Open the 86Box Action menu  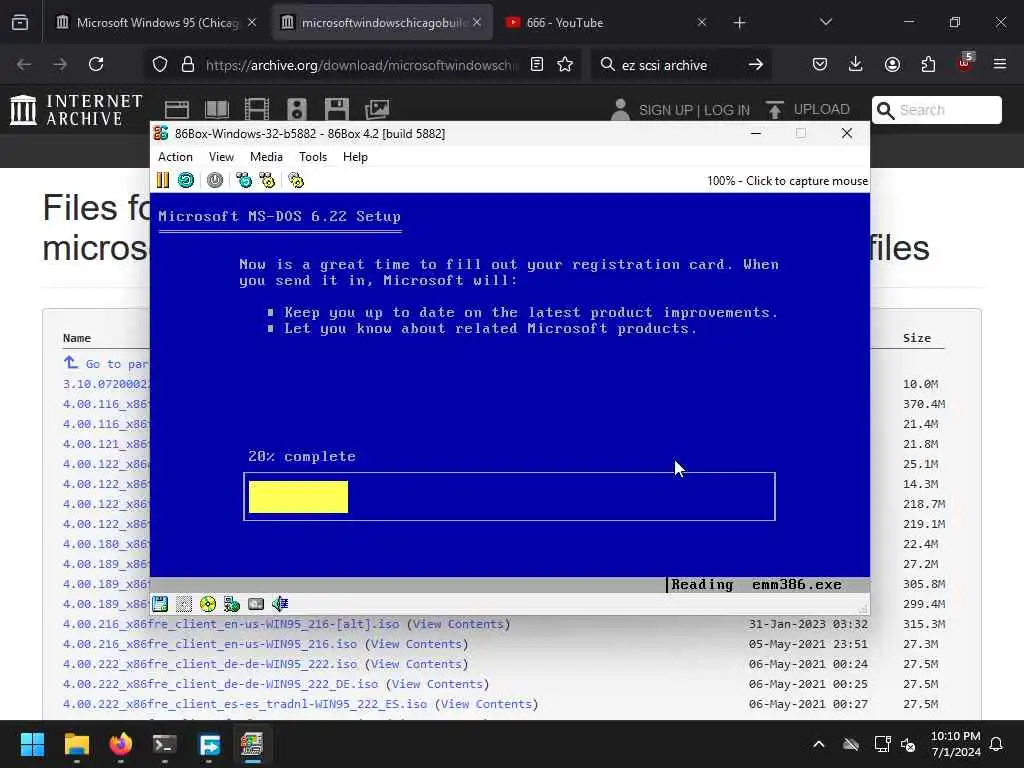tap(175, 157)
